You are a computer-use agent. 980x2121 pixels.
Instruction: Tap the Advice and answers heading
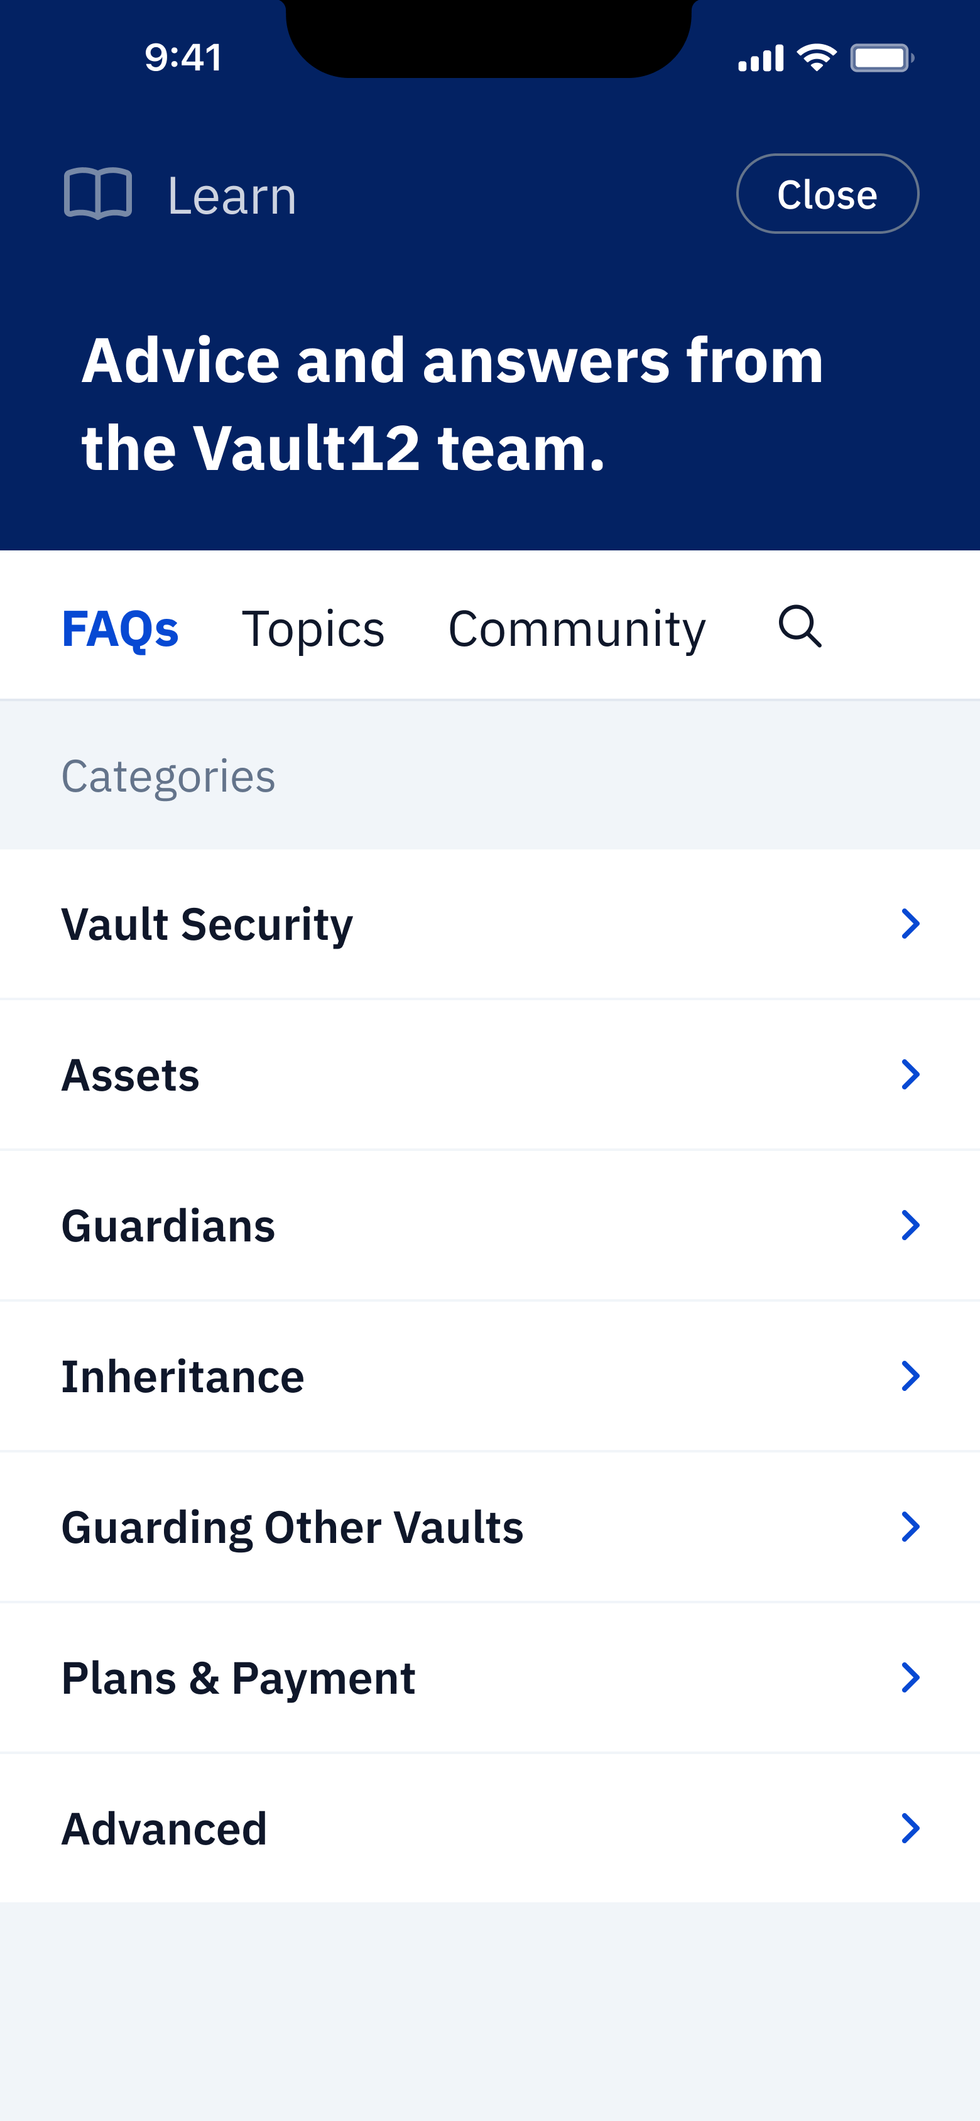coord(452,405)
